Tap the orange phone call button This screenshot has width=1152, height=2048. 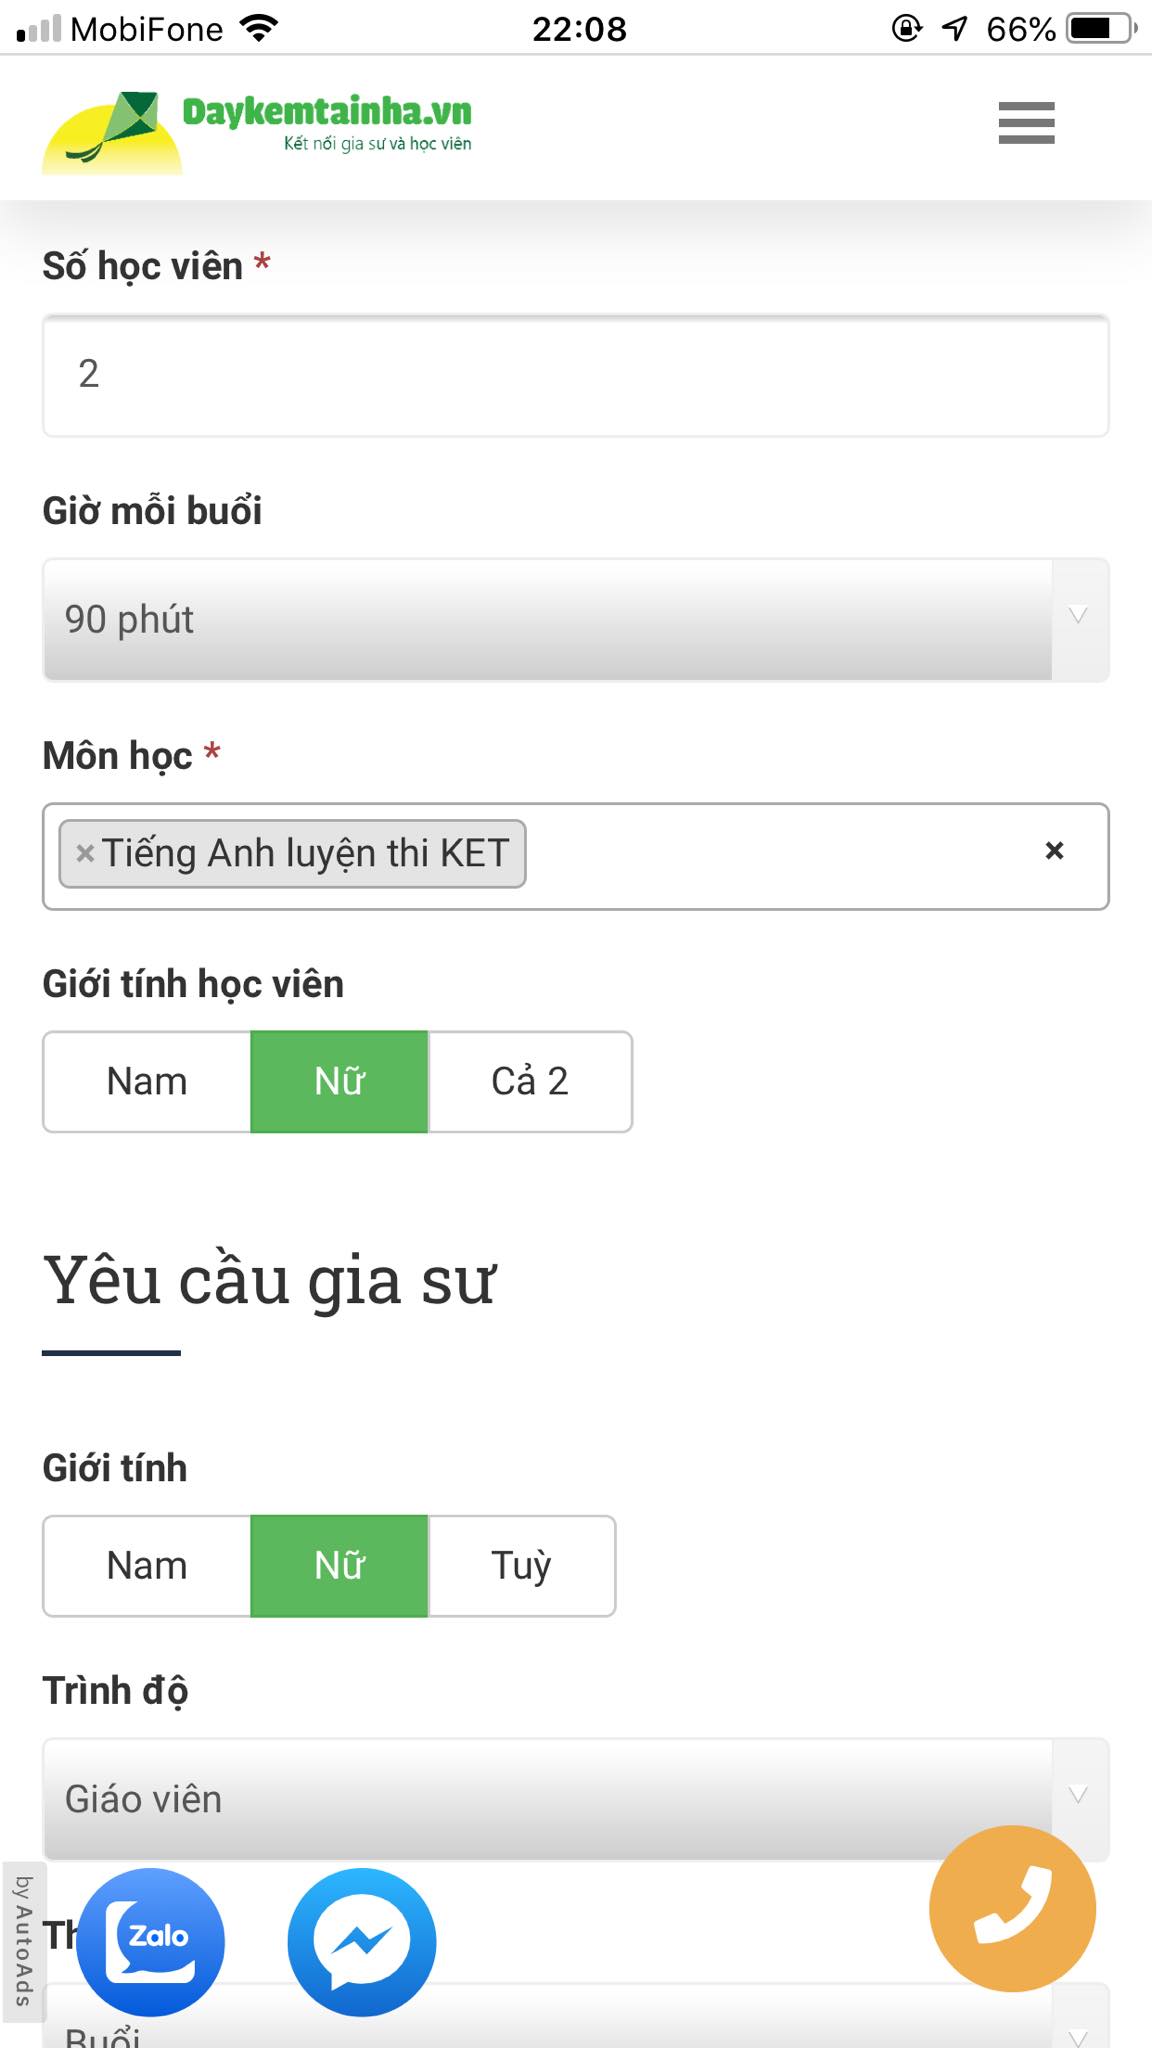1013,1908
